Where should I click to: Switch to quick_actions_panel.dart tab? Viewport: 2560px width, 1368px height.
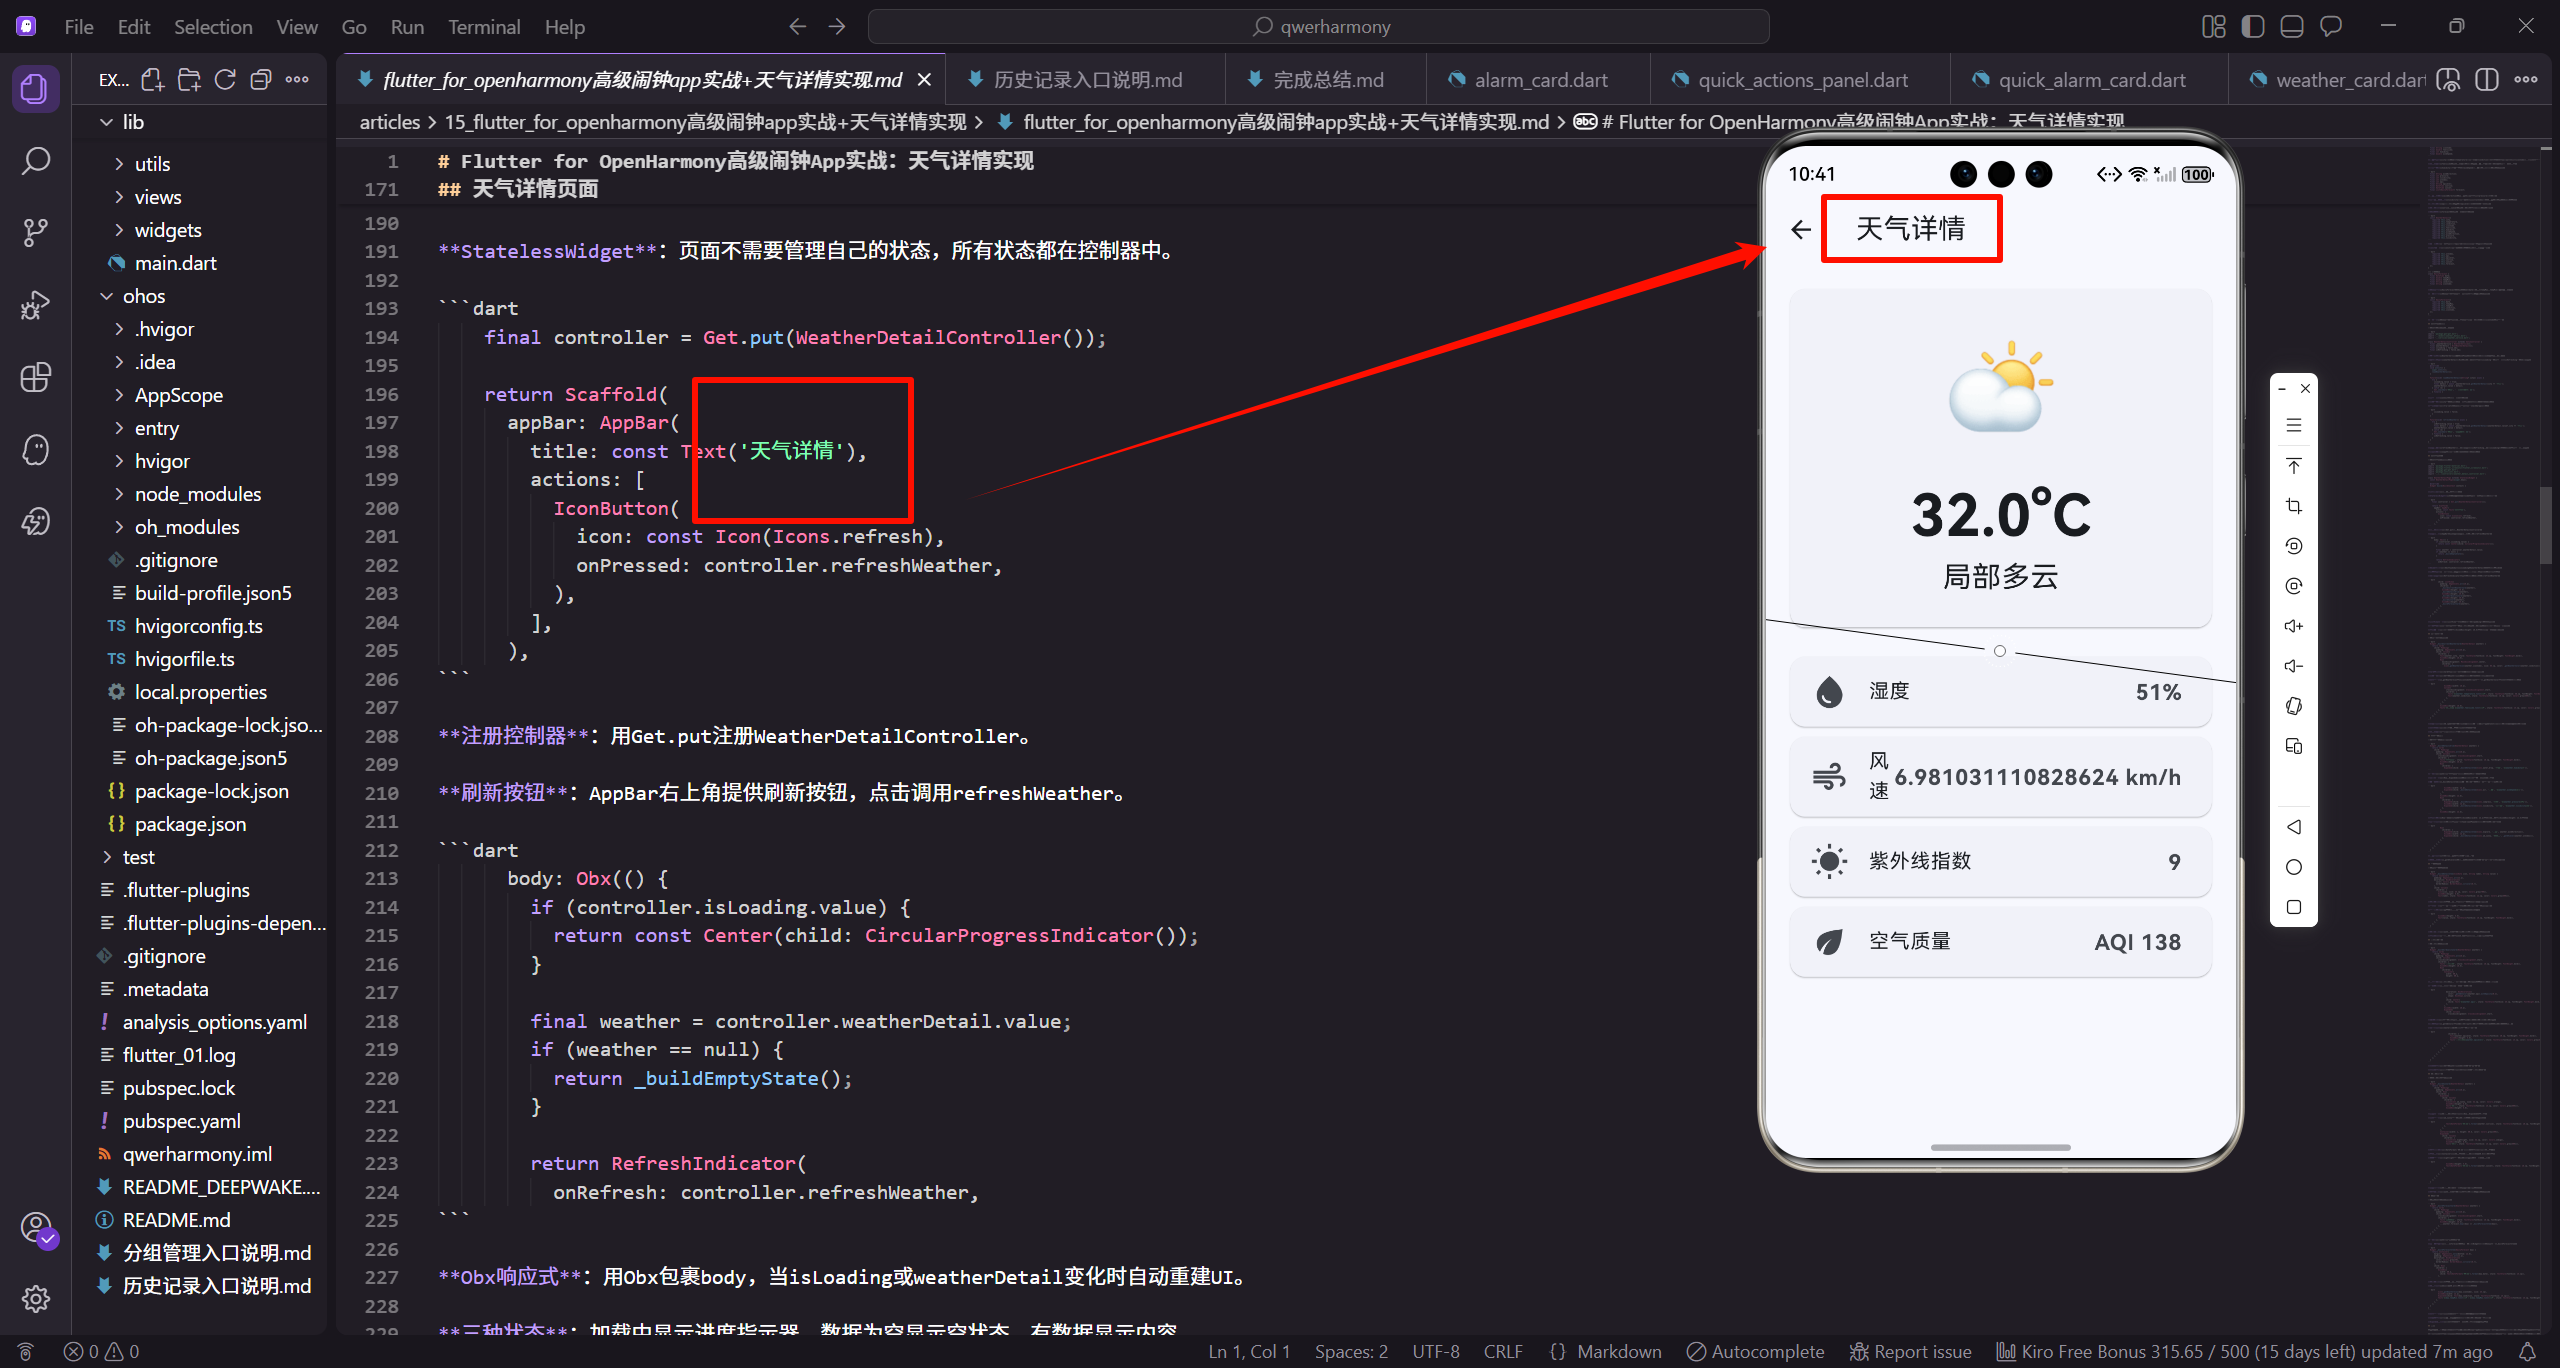pos(1802,80)
